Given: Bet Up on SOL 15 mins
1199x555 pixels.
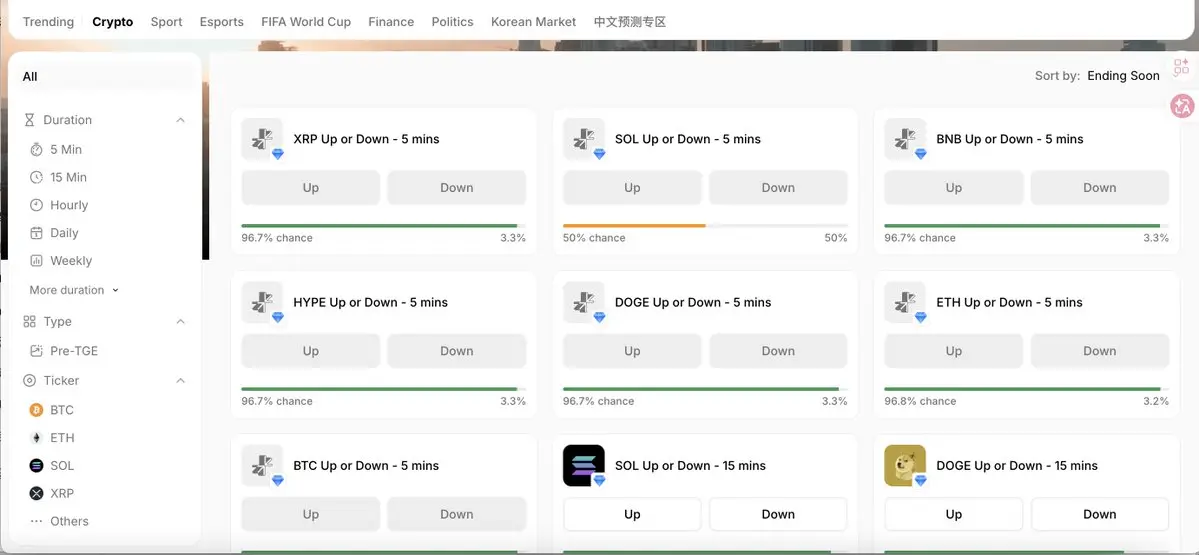Looking at the screenshot, I should pos(632,514).
